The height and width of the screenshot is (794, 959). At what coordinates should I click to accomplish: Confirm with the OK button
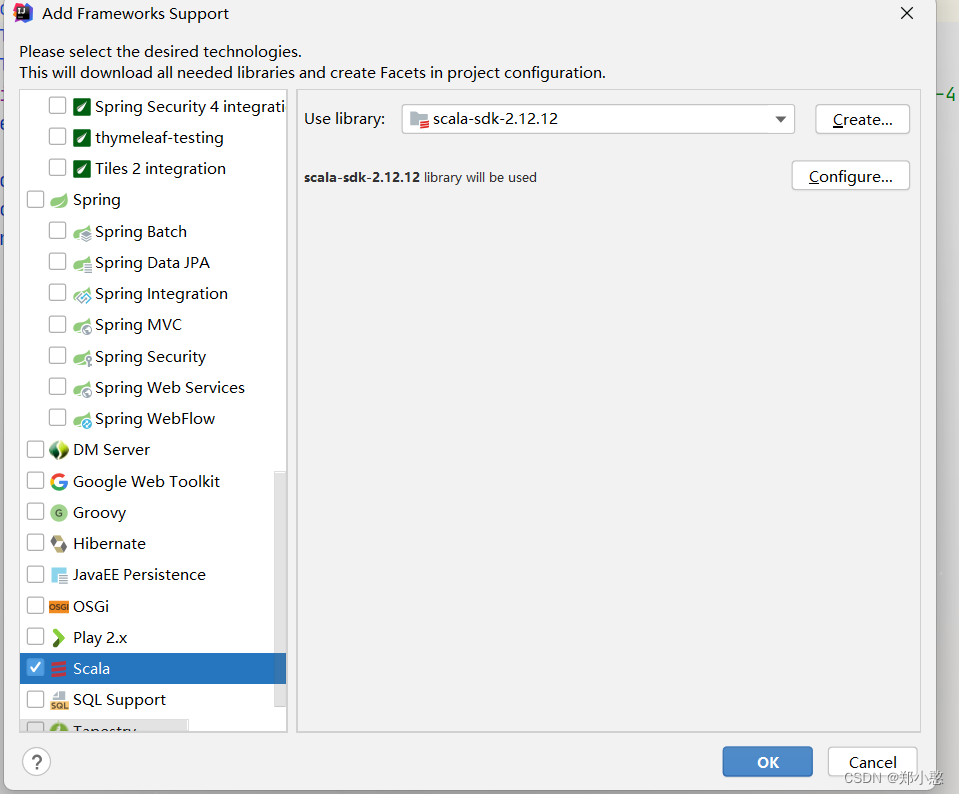768,762
